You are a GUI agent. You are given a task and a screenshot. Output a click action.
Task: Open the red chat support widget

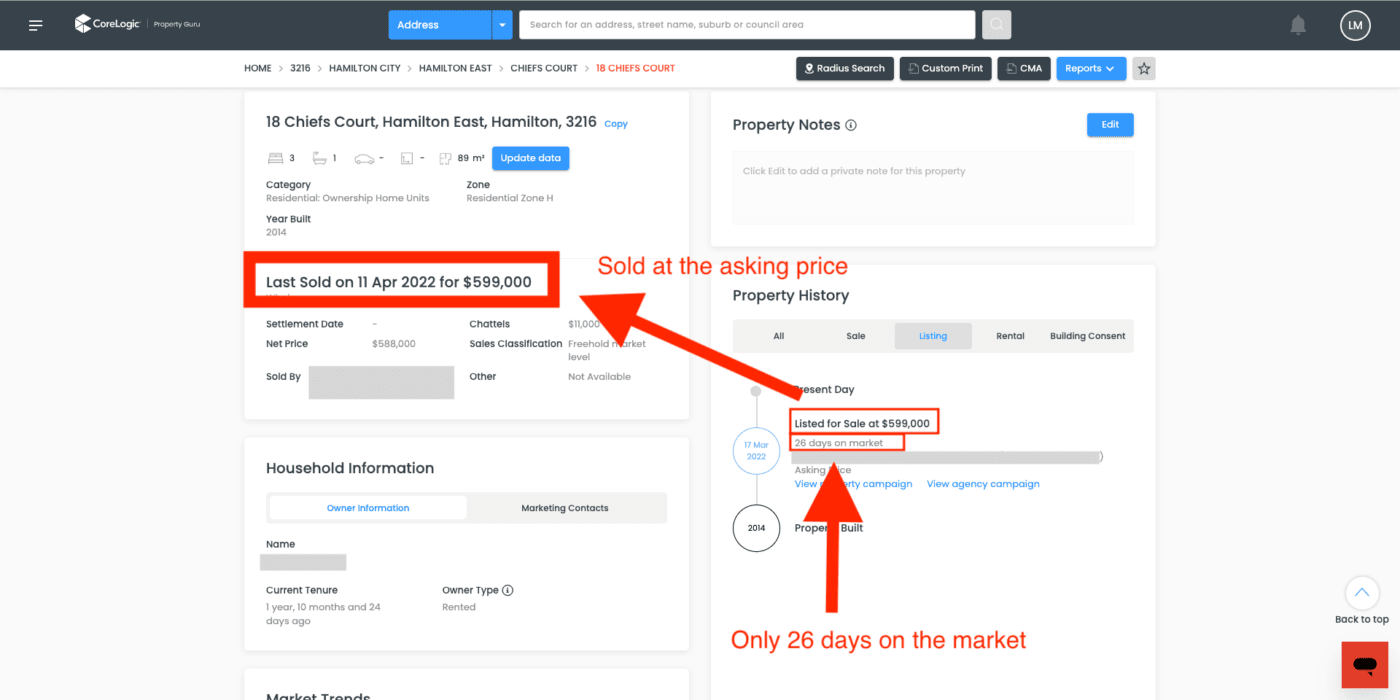[x=1364, y=665]
